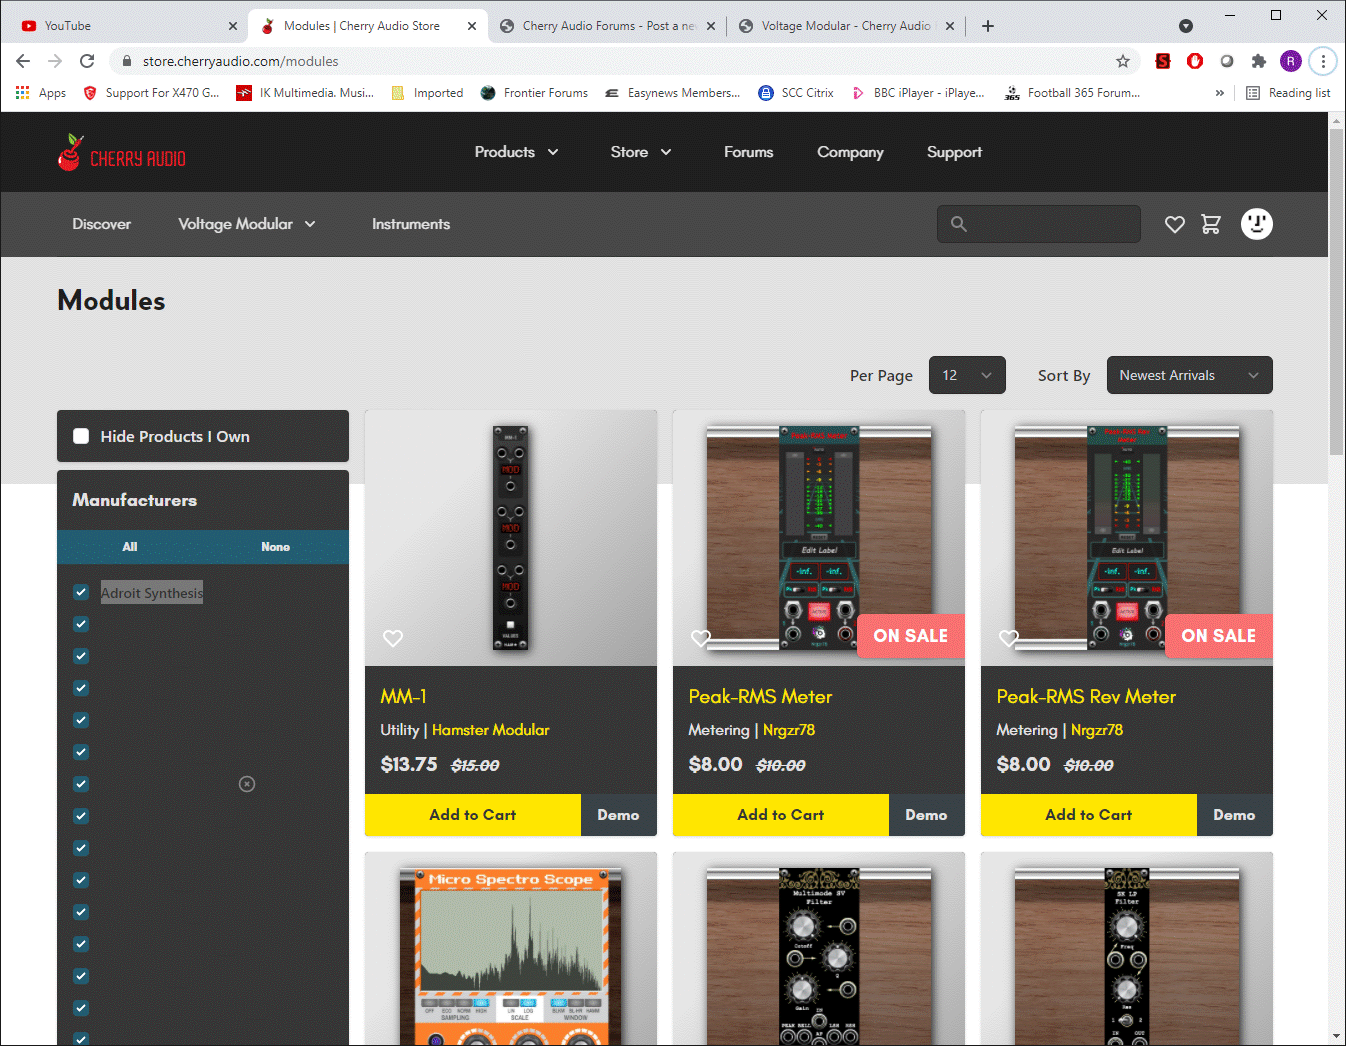Open the MM-1 product title
This screenshot has width=1346, height=1046.
404,697
